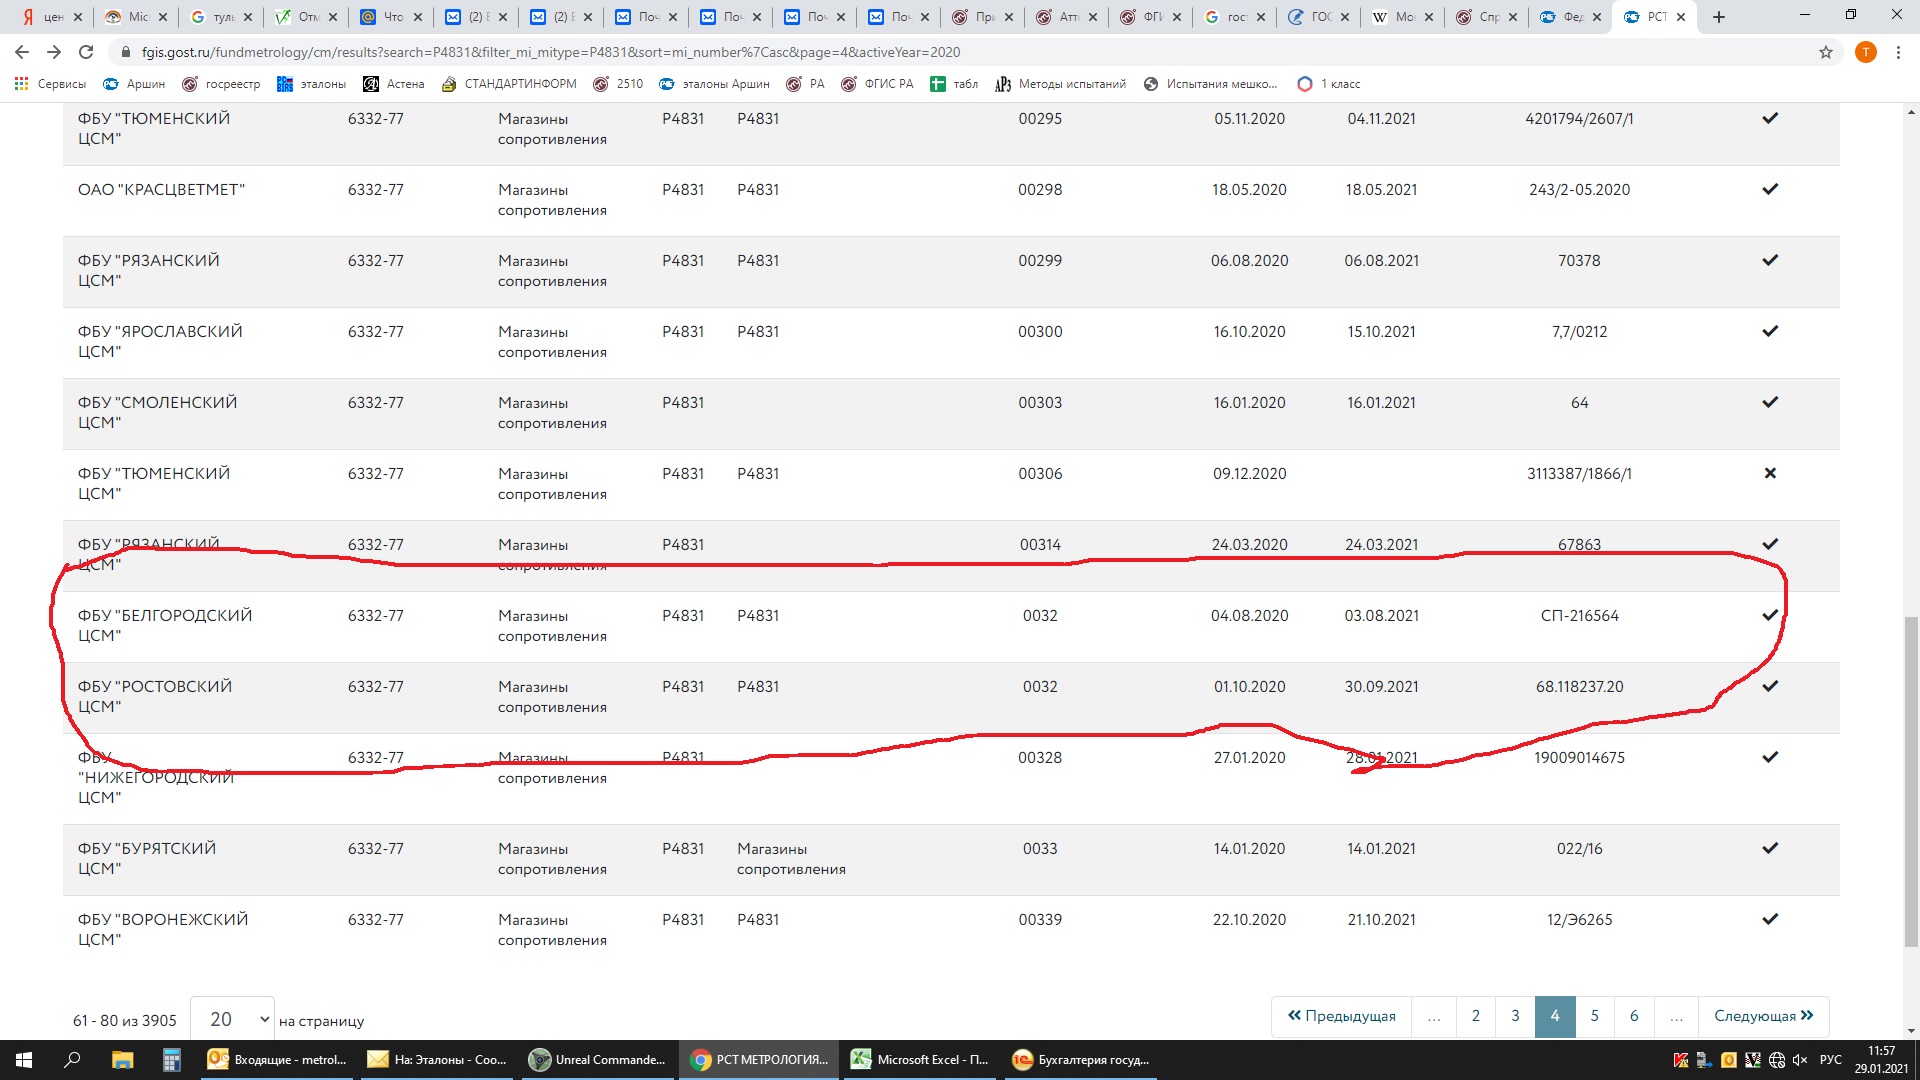This screenshot has width=1920, height=1080.
Task: Open the Аршин bookmark
Action: [134, 84]
